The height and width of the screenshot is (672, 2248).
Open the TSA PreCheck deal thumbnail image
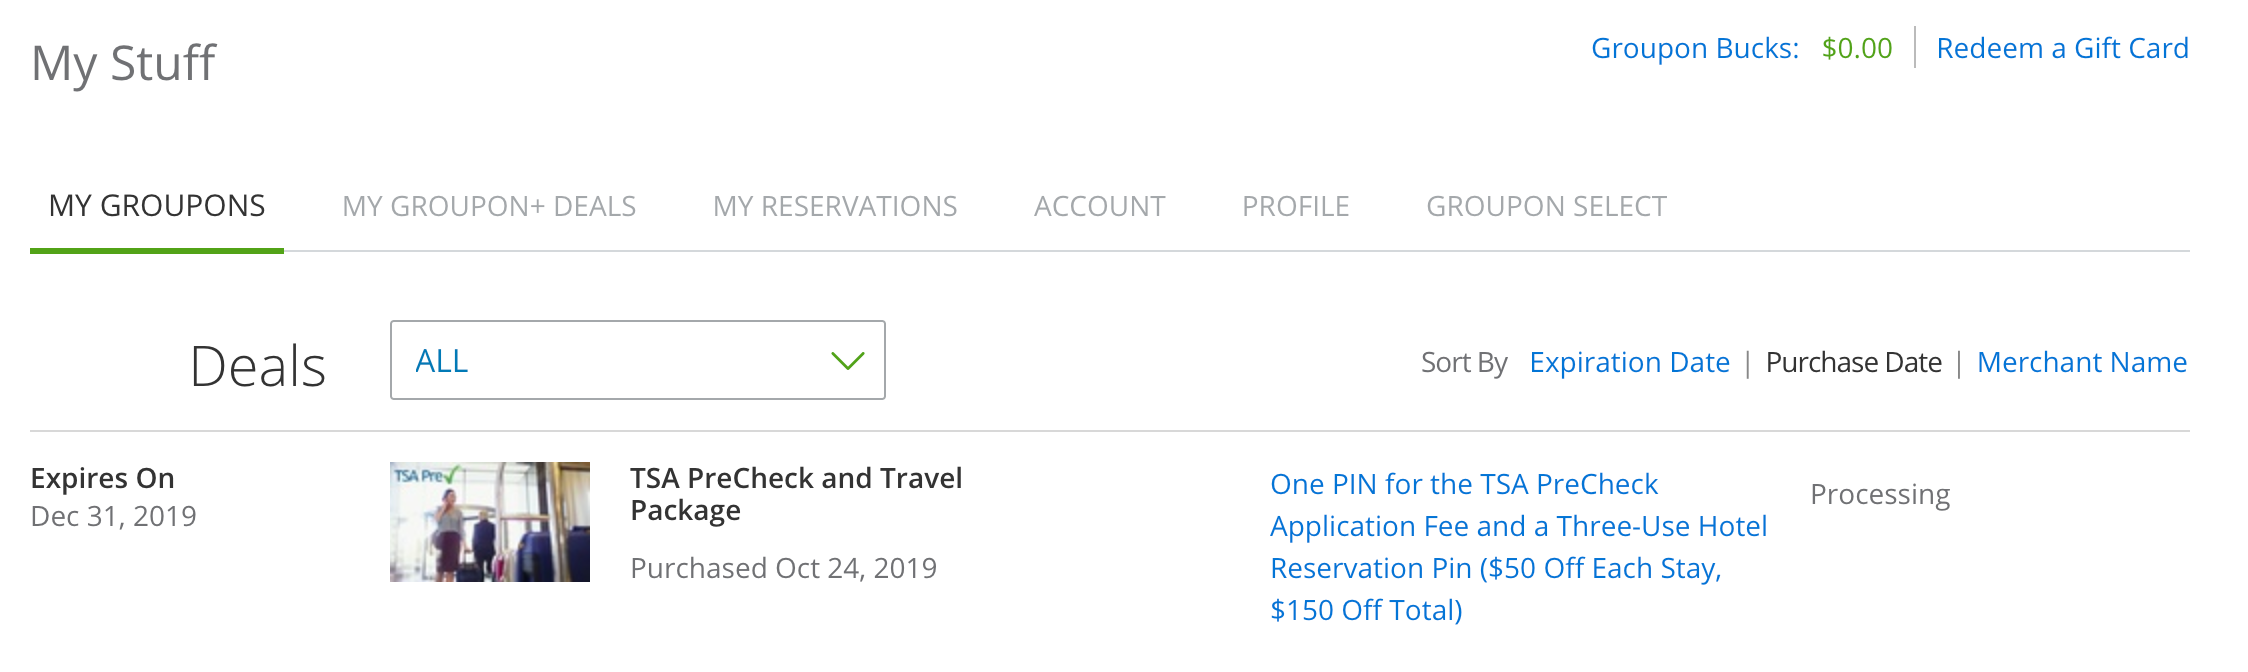[490, 522]
